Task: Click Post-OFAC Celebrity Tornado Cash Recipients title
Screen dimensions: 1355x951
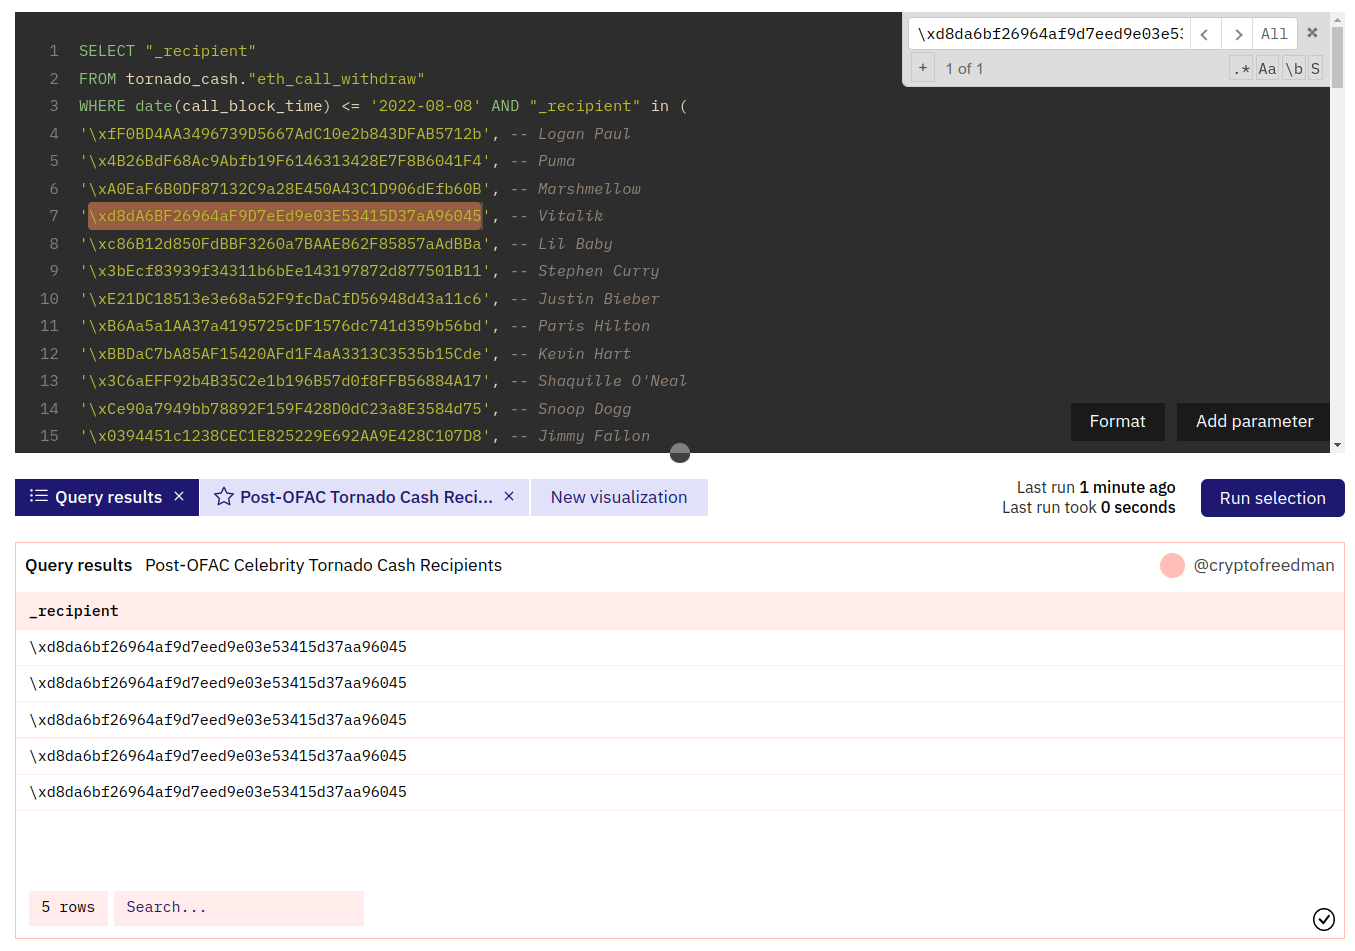Action: 323,565
